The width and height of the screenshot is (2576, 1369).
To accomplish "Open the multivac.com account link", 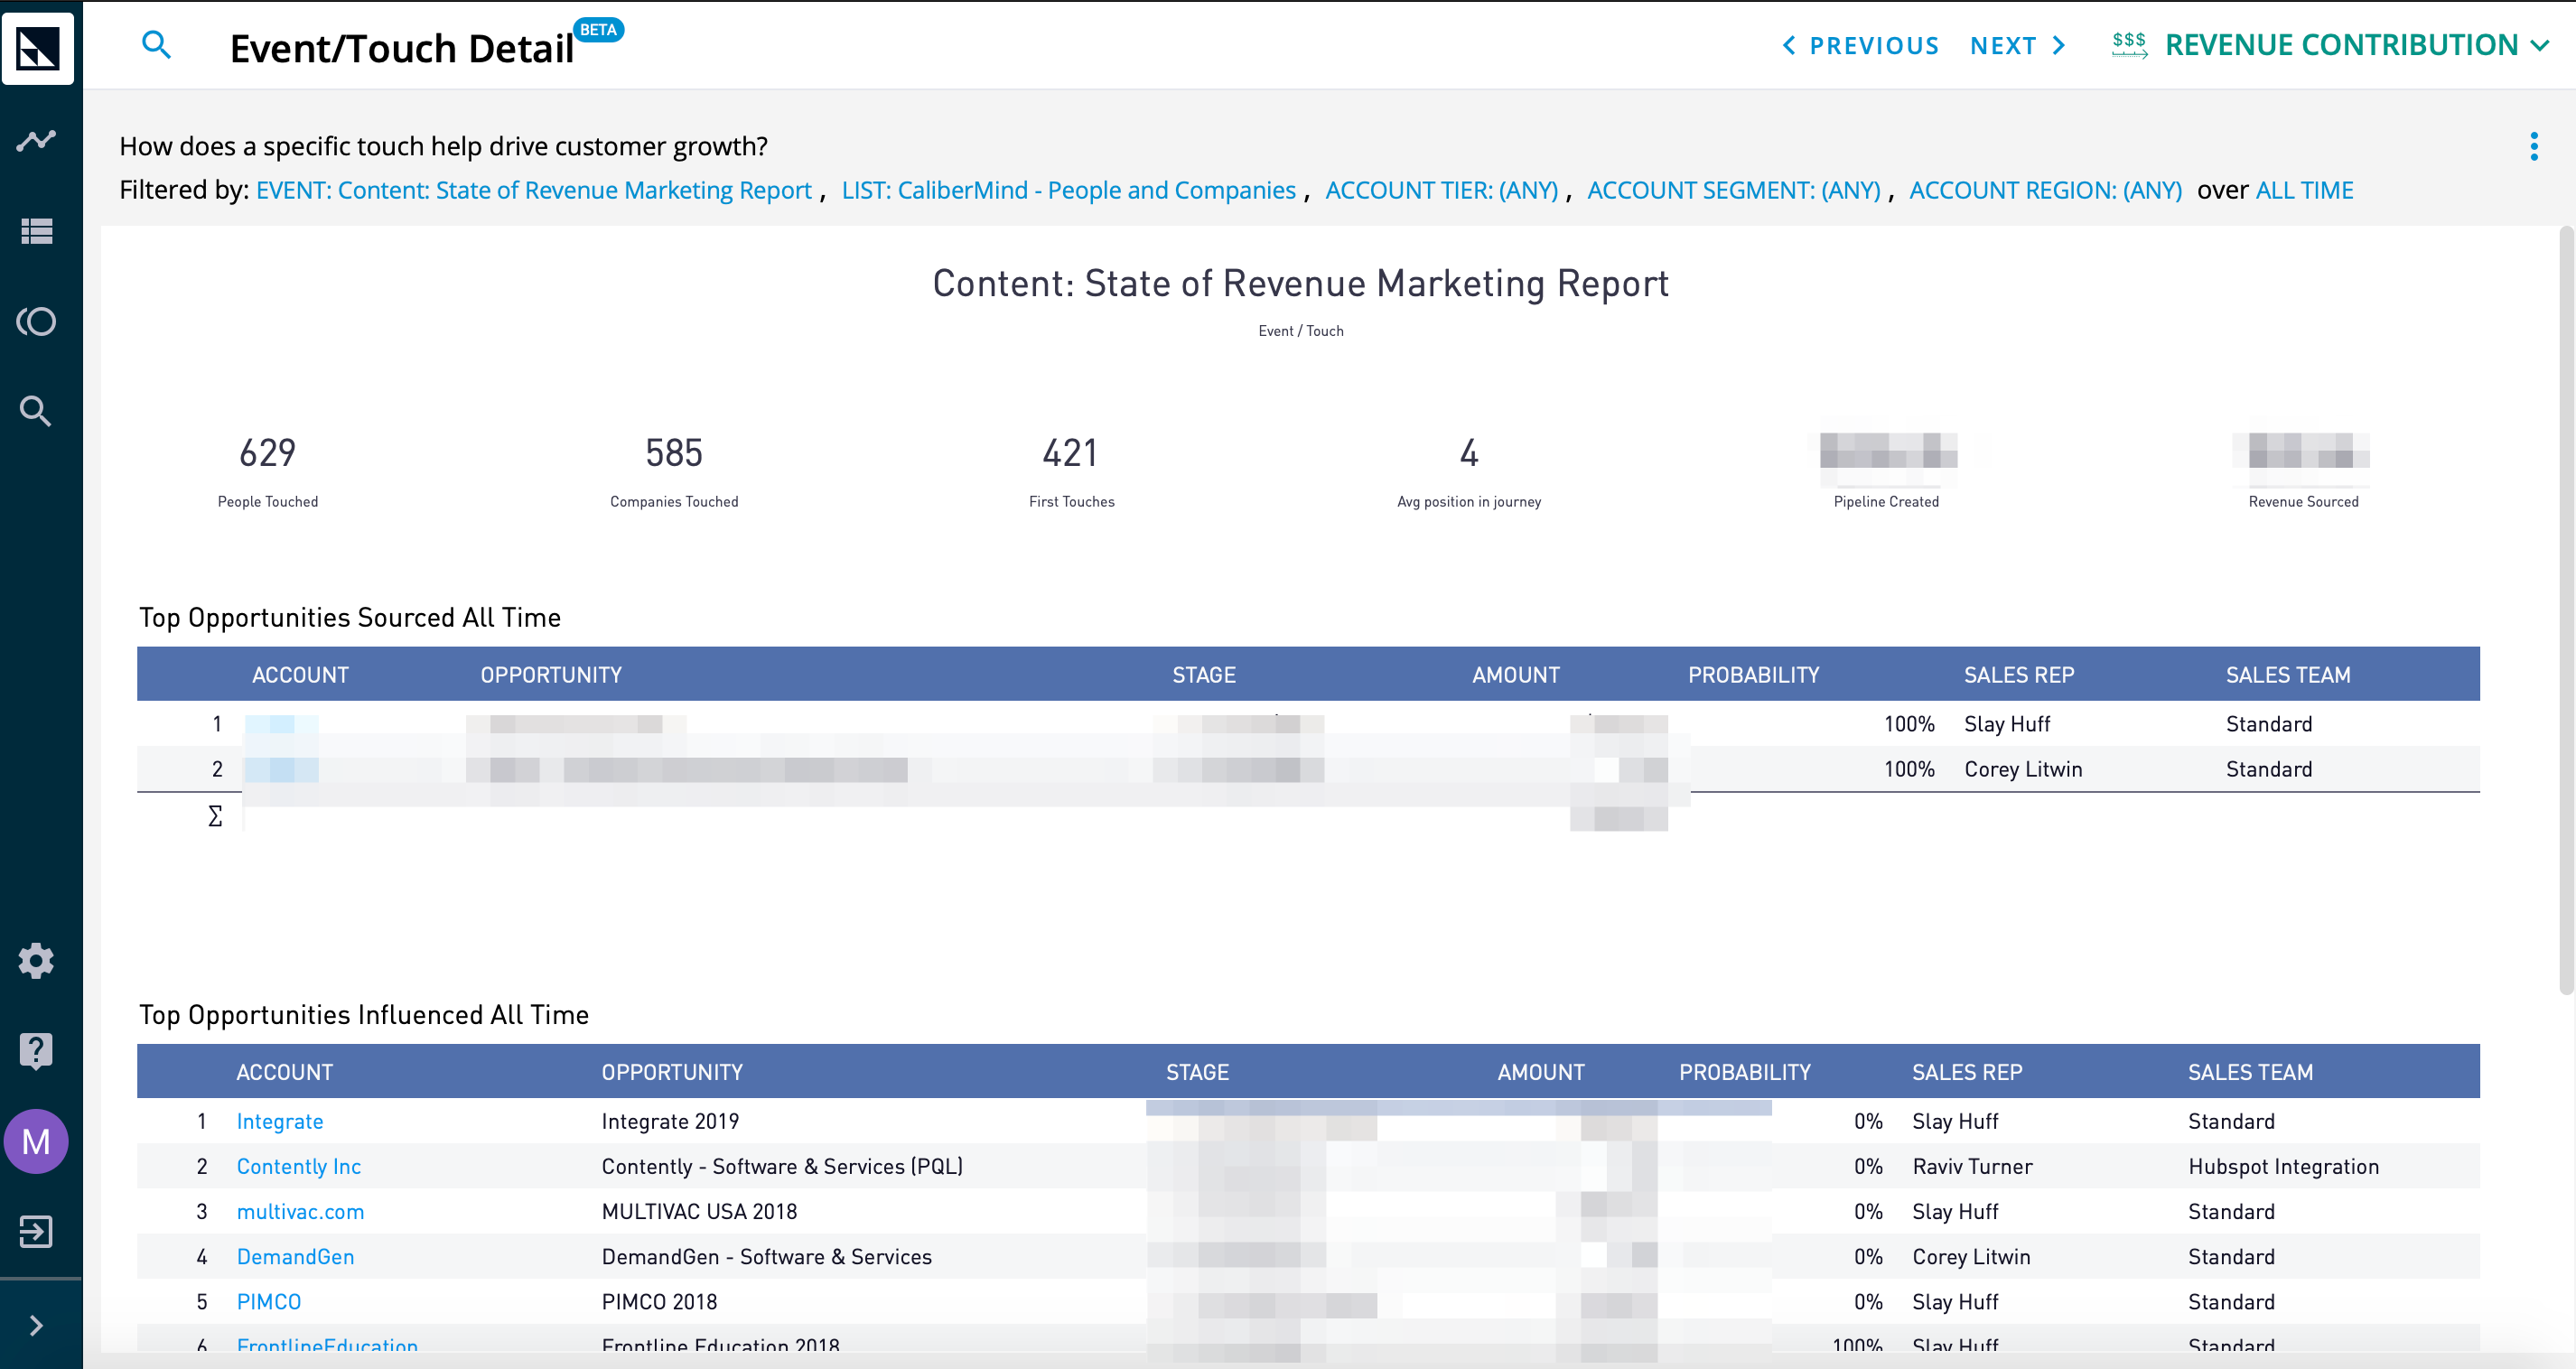I will [x=300, y=1211].
